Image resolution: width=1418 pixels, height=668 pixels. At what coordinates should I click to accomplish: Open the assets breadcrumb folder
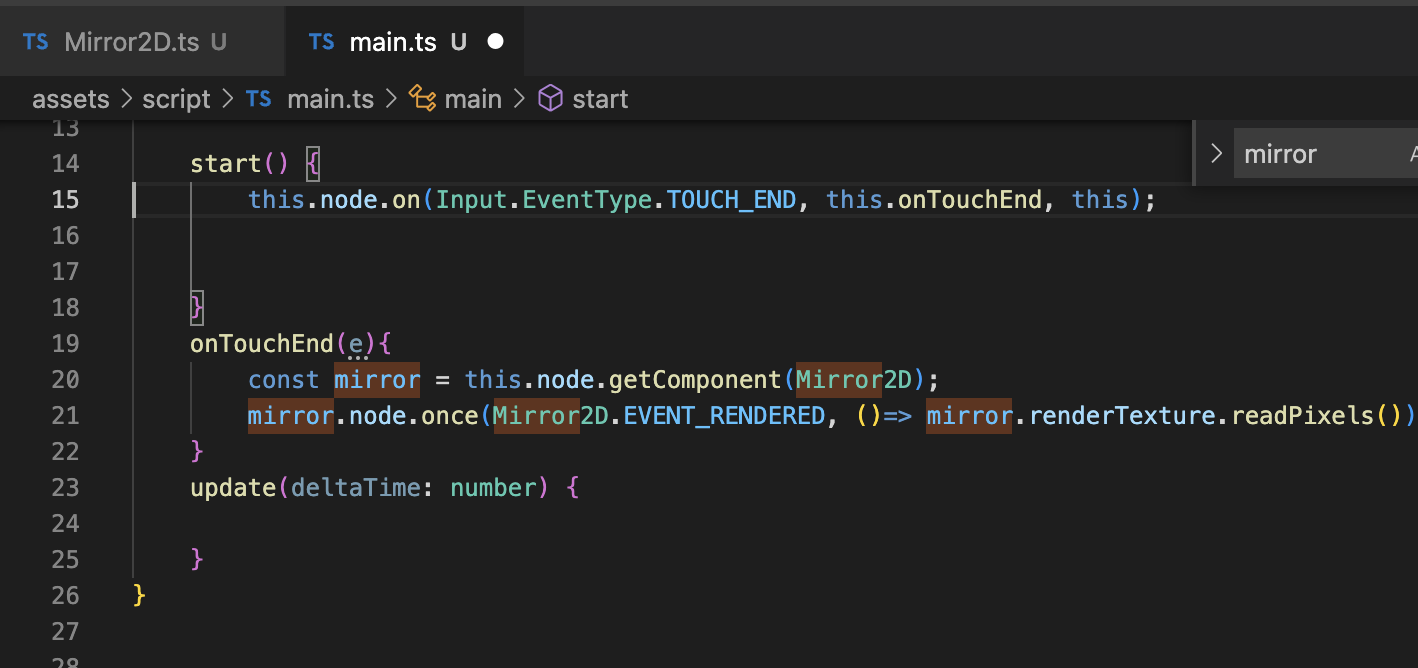[x=70, y=99]
